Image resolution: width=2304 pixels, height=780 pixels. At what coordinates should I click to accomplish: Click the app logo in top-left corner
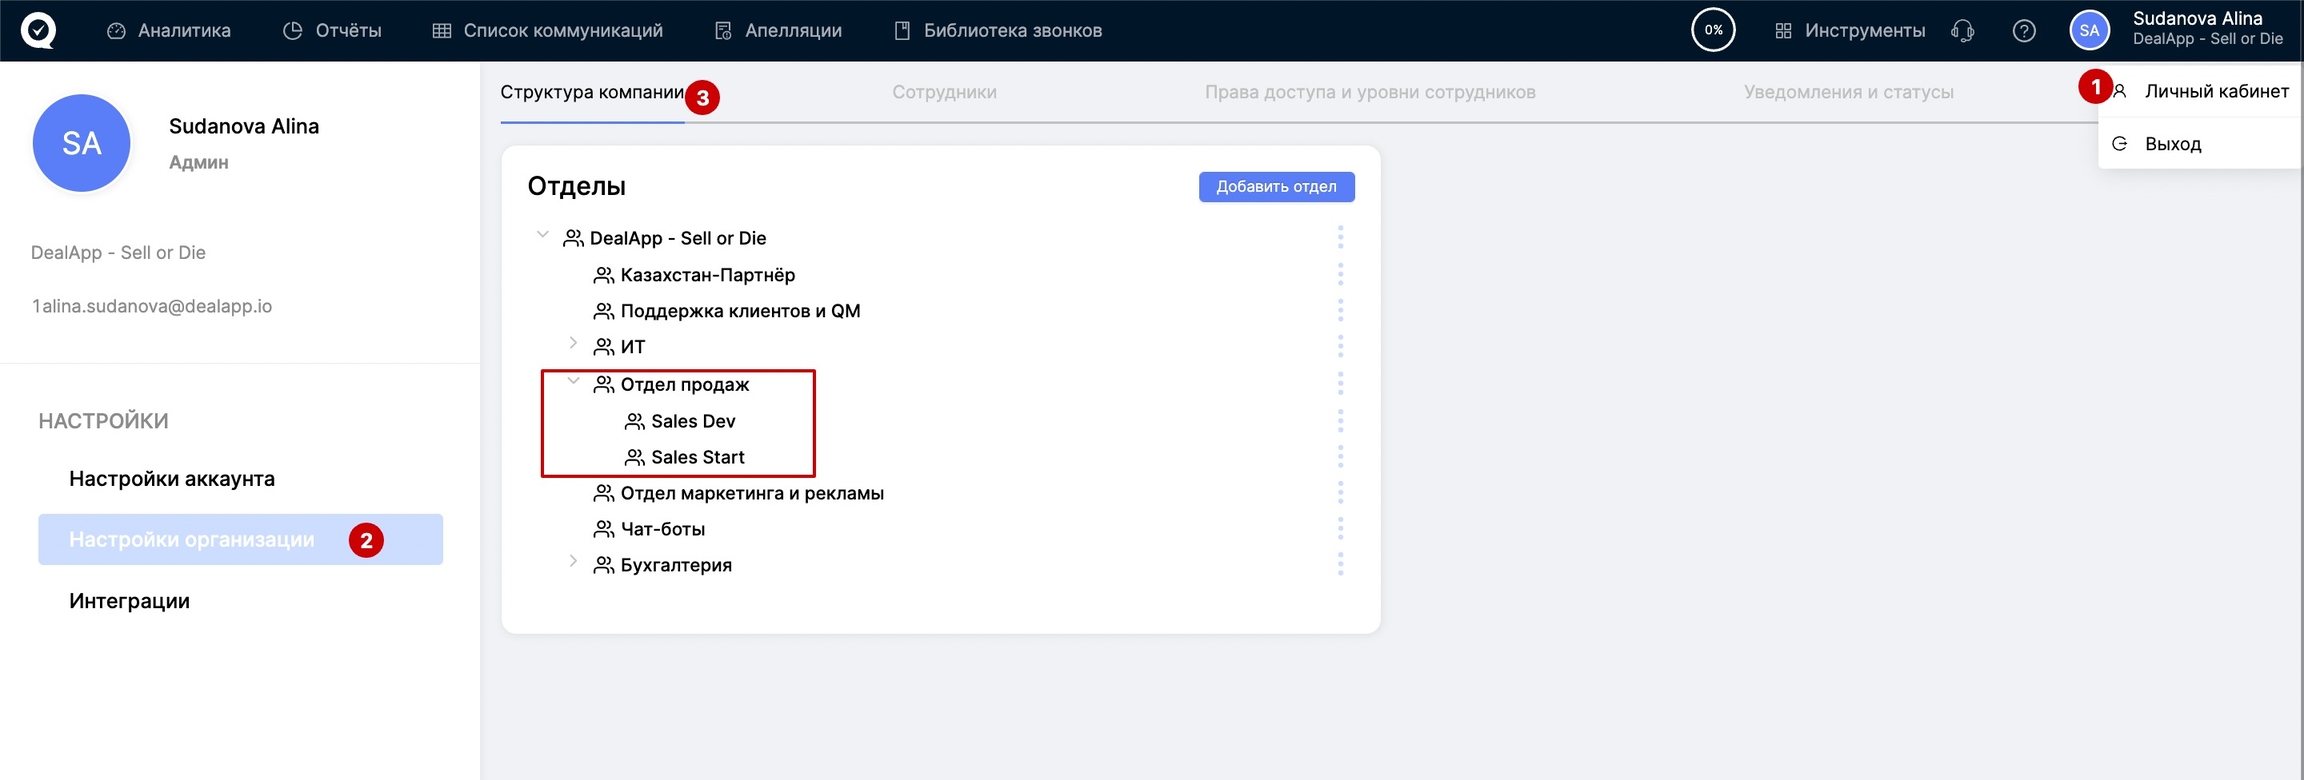pos(38,30)
